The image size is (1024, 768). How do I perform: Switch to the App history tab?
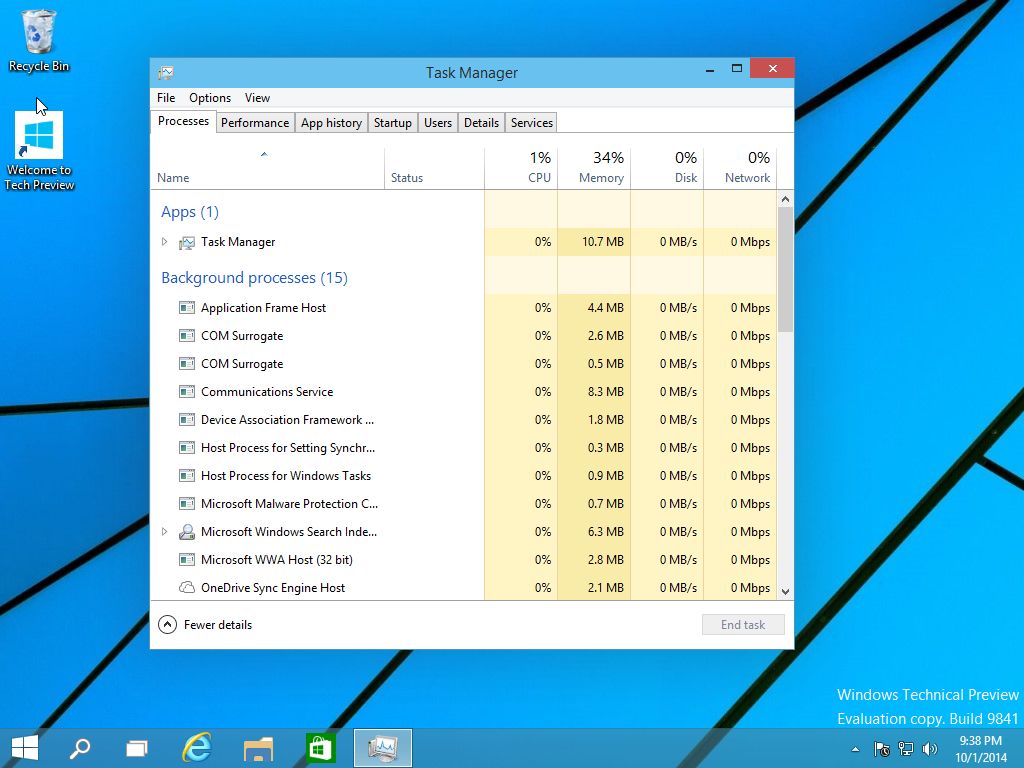click(331, 123)
